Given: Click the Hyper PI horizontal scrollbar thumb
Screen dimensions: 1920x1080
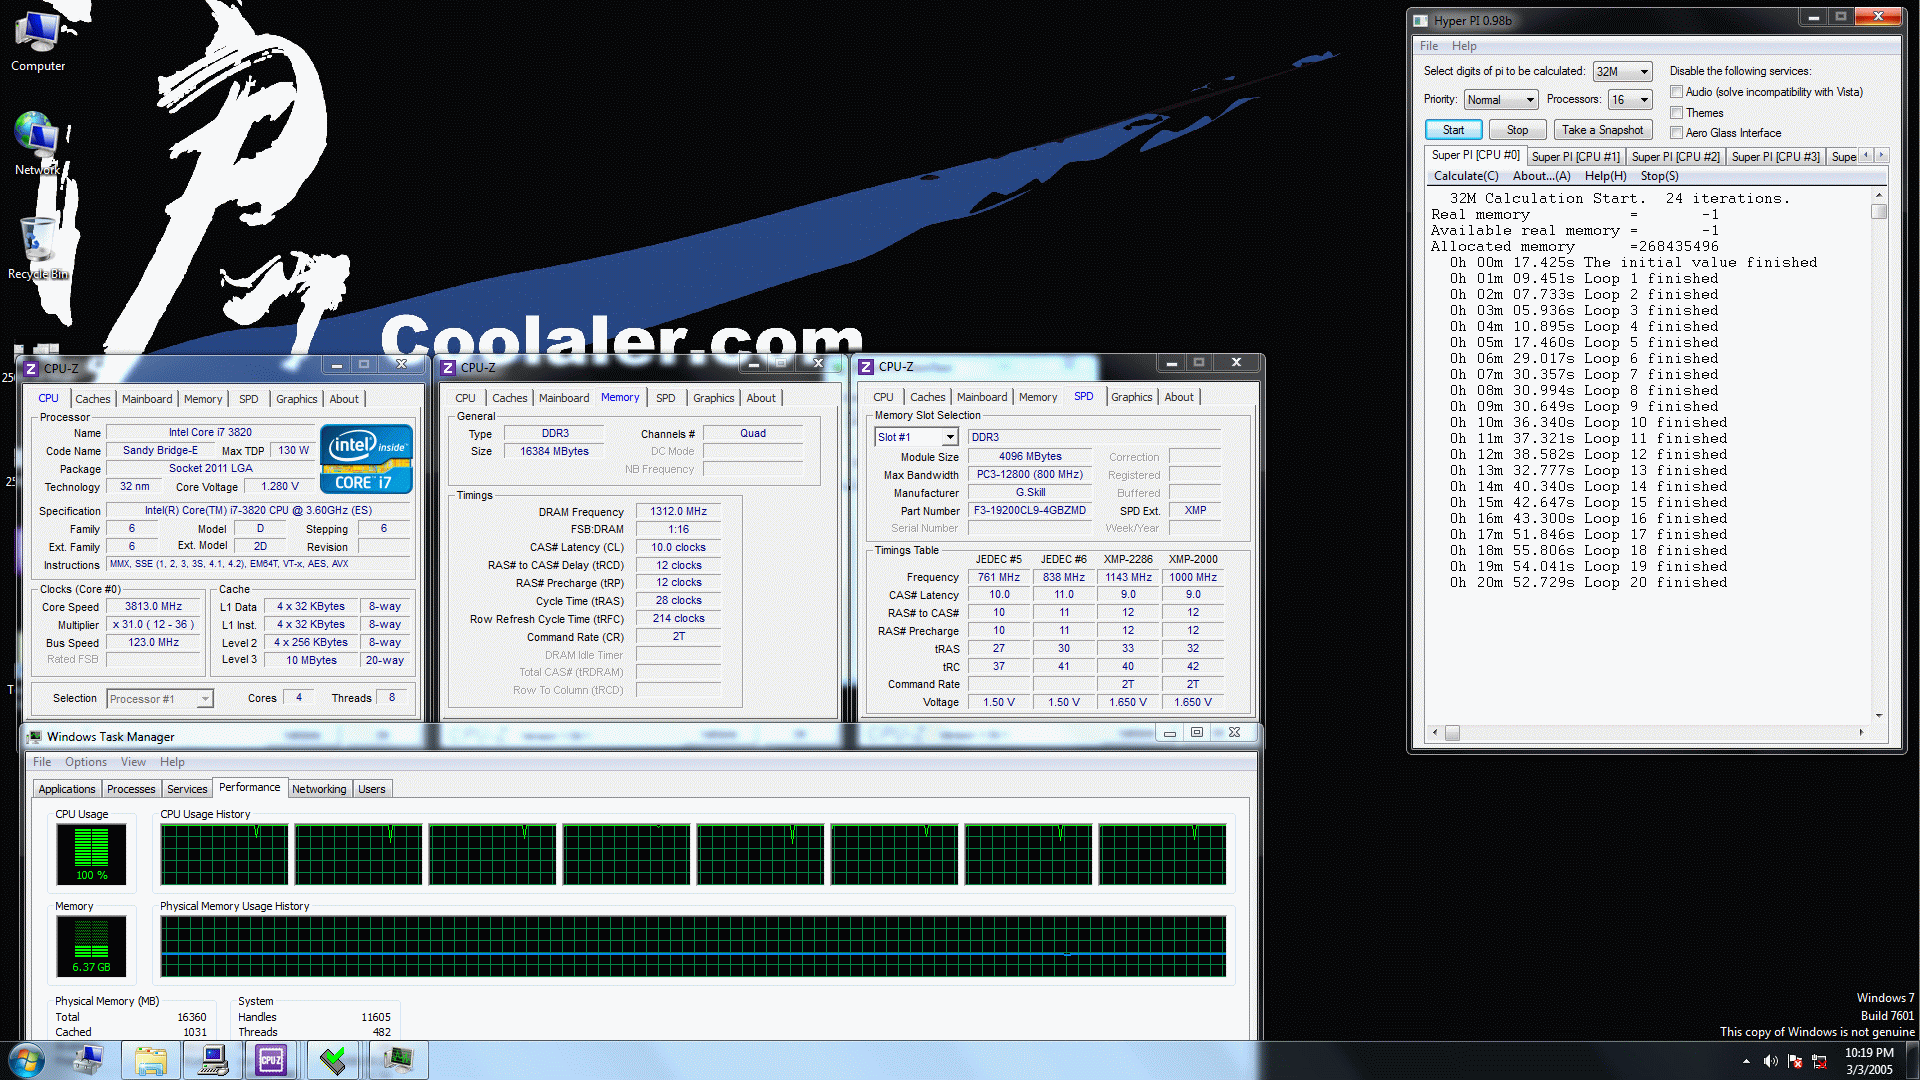Looking at the screenshot, I should 1452,733.
